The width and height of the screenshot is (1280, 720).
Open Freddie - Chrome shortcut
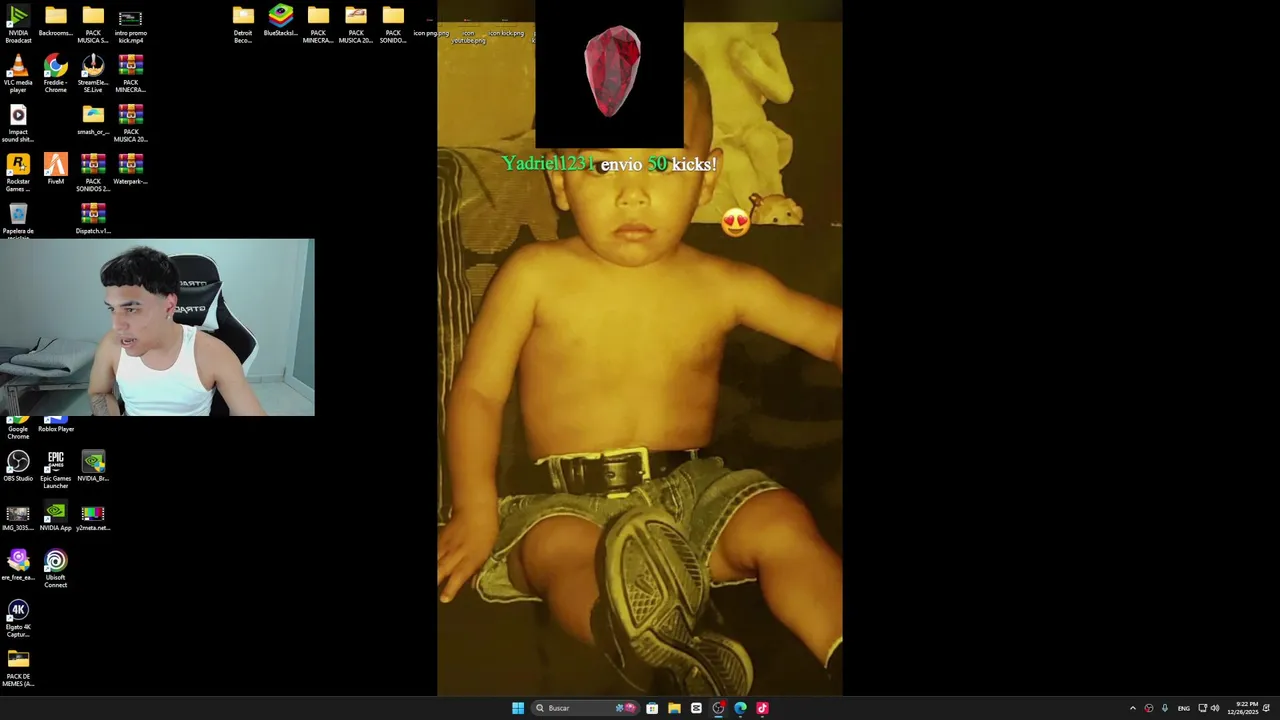(56, 74)
